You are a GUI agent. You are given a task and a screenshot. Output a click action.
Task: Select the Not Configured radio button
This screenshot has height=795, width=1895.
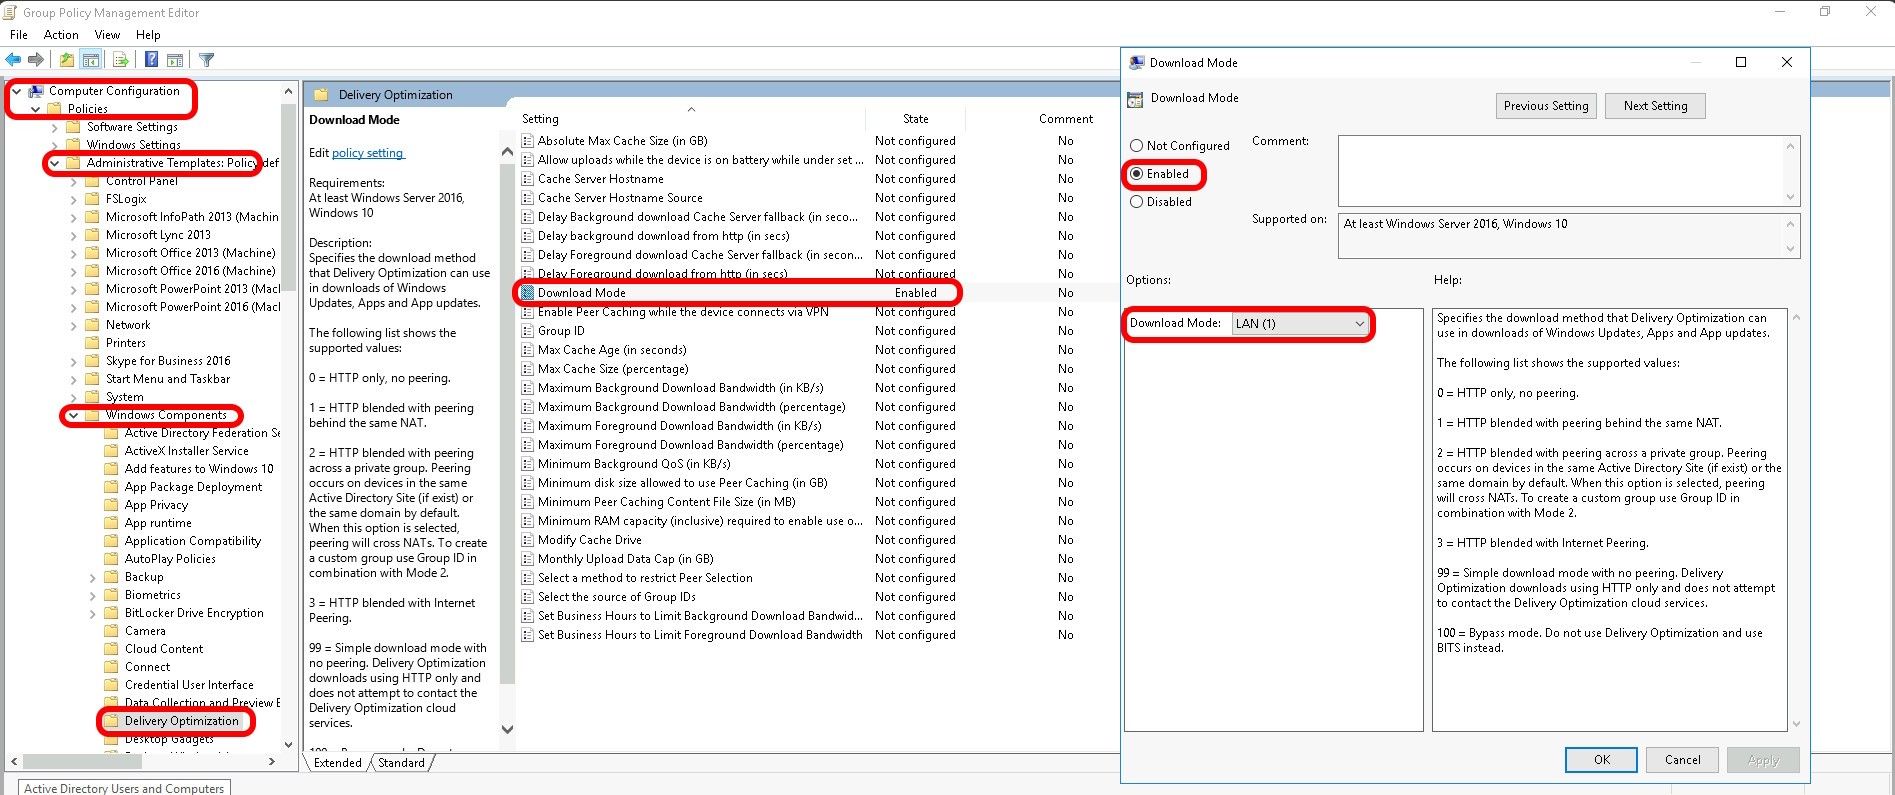1136,146
